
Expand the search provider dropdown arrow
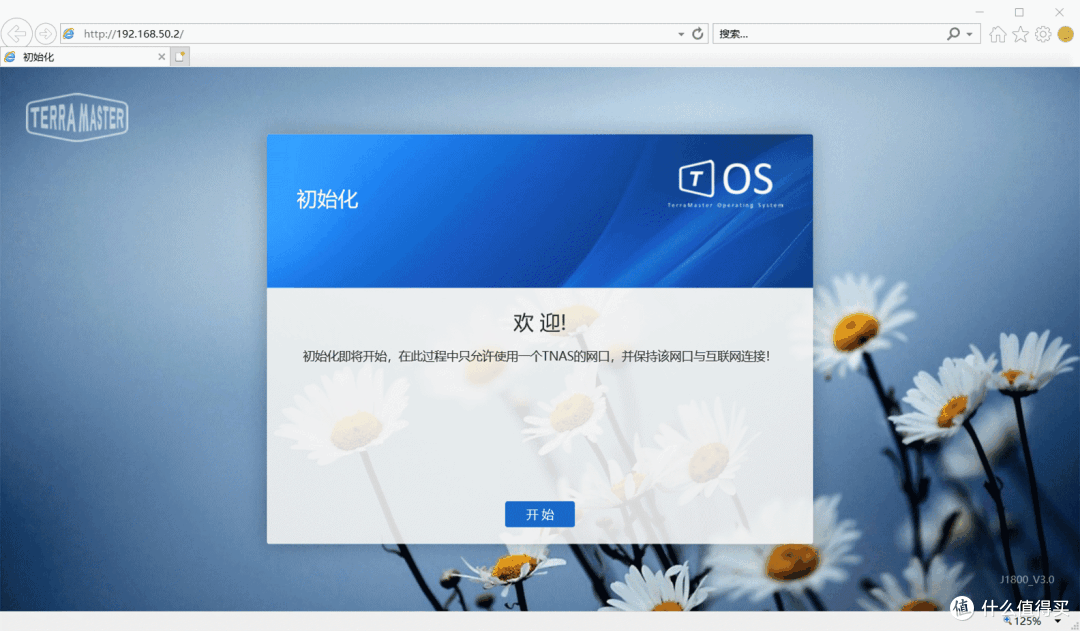click(x=969, y=33)
